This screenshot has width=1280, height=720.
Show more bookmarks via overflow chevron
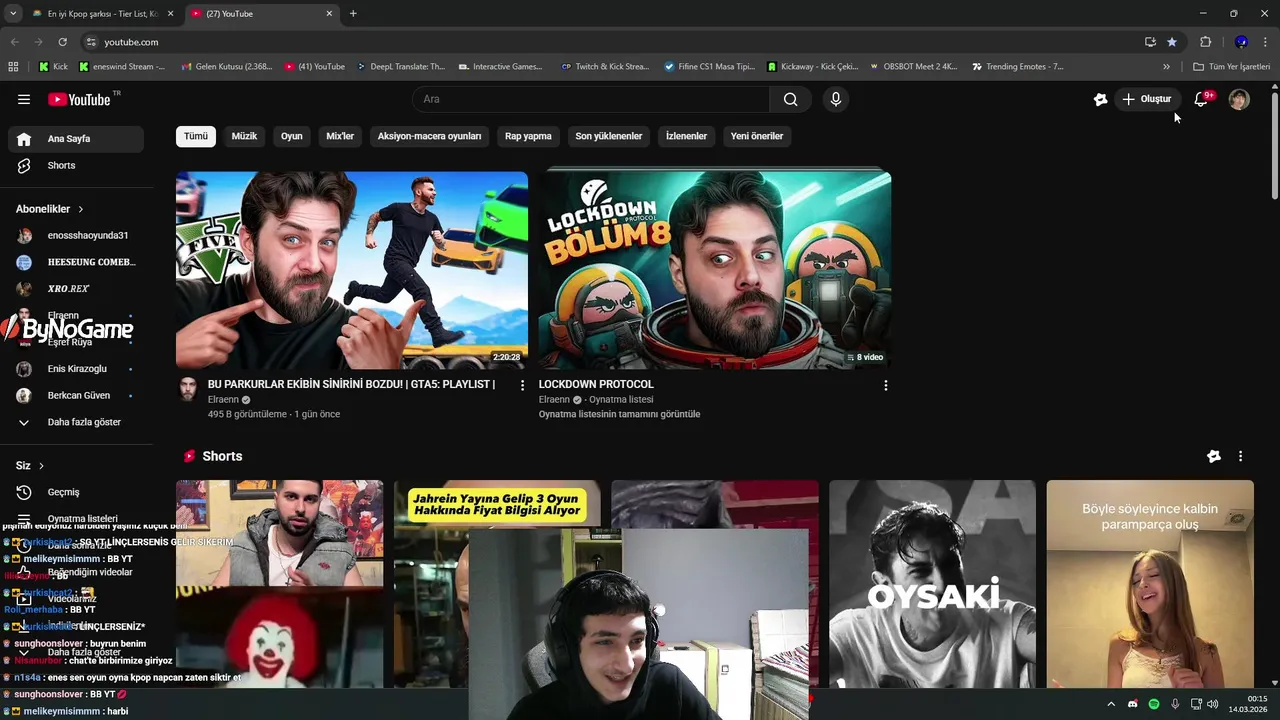1166,67
